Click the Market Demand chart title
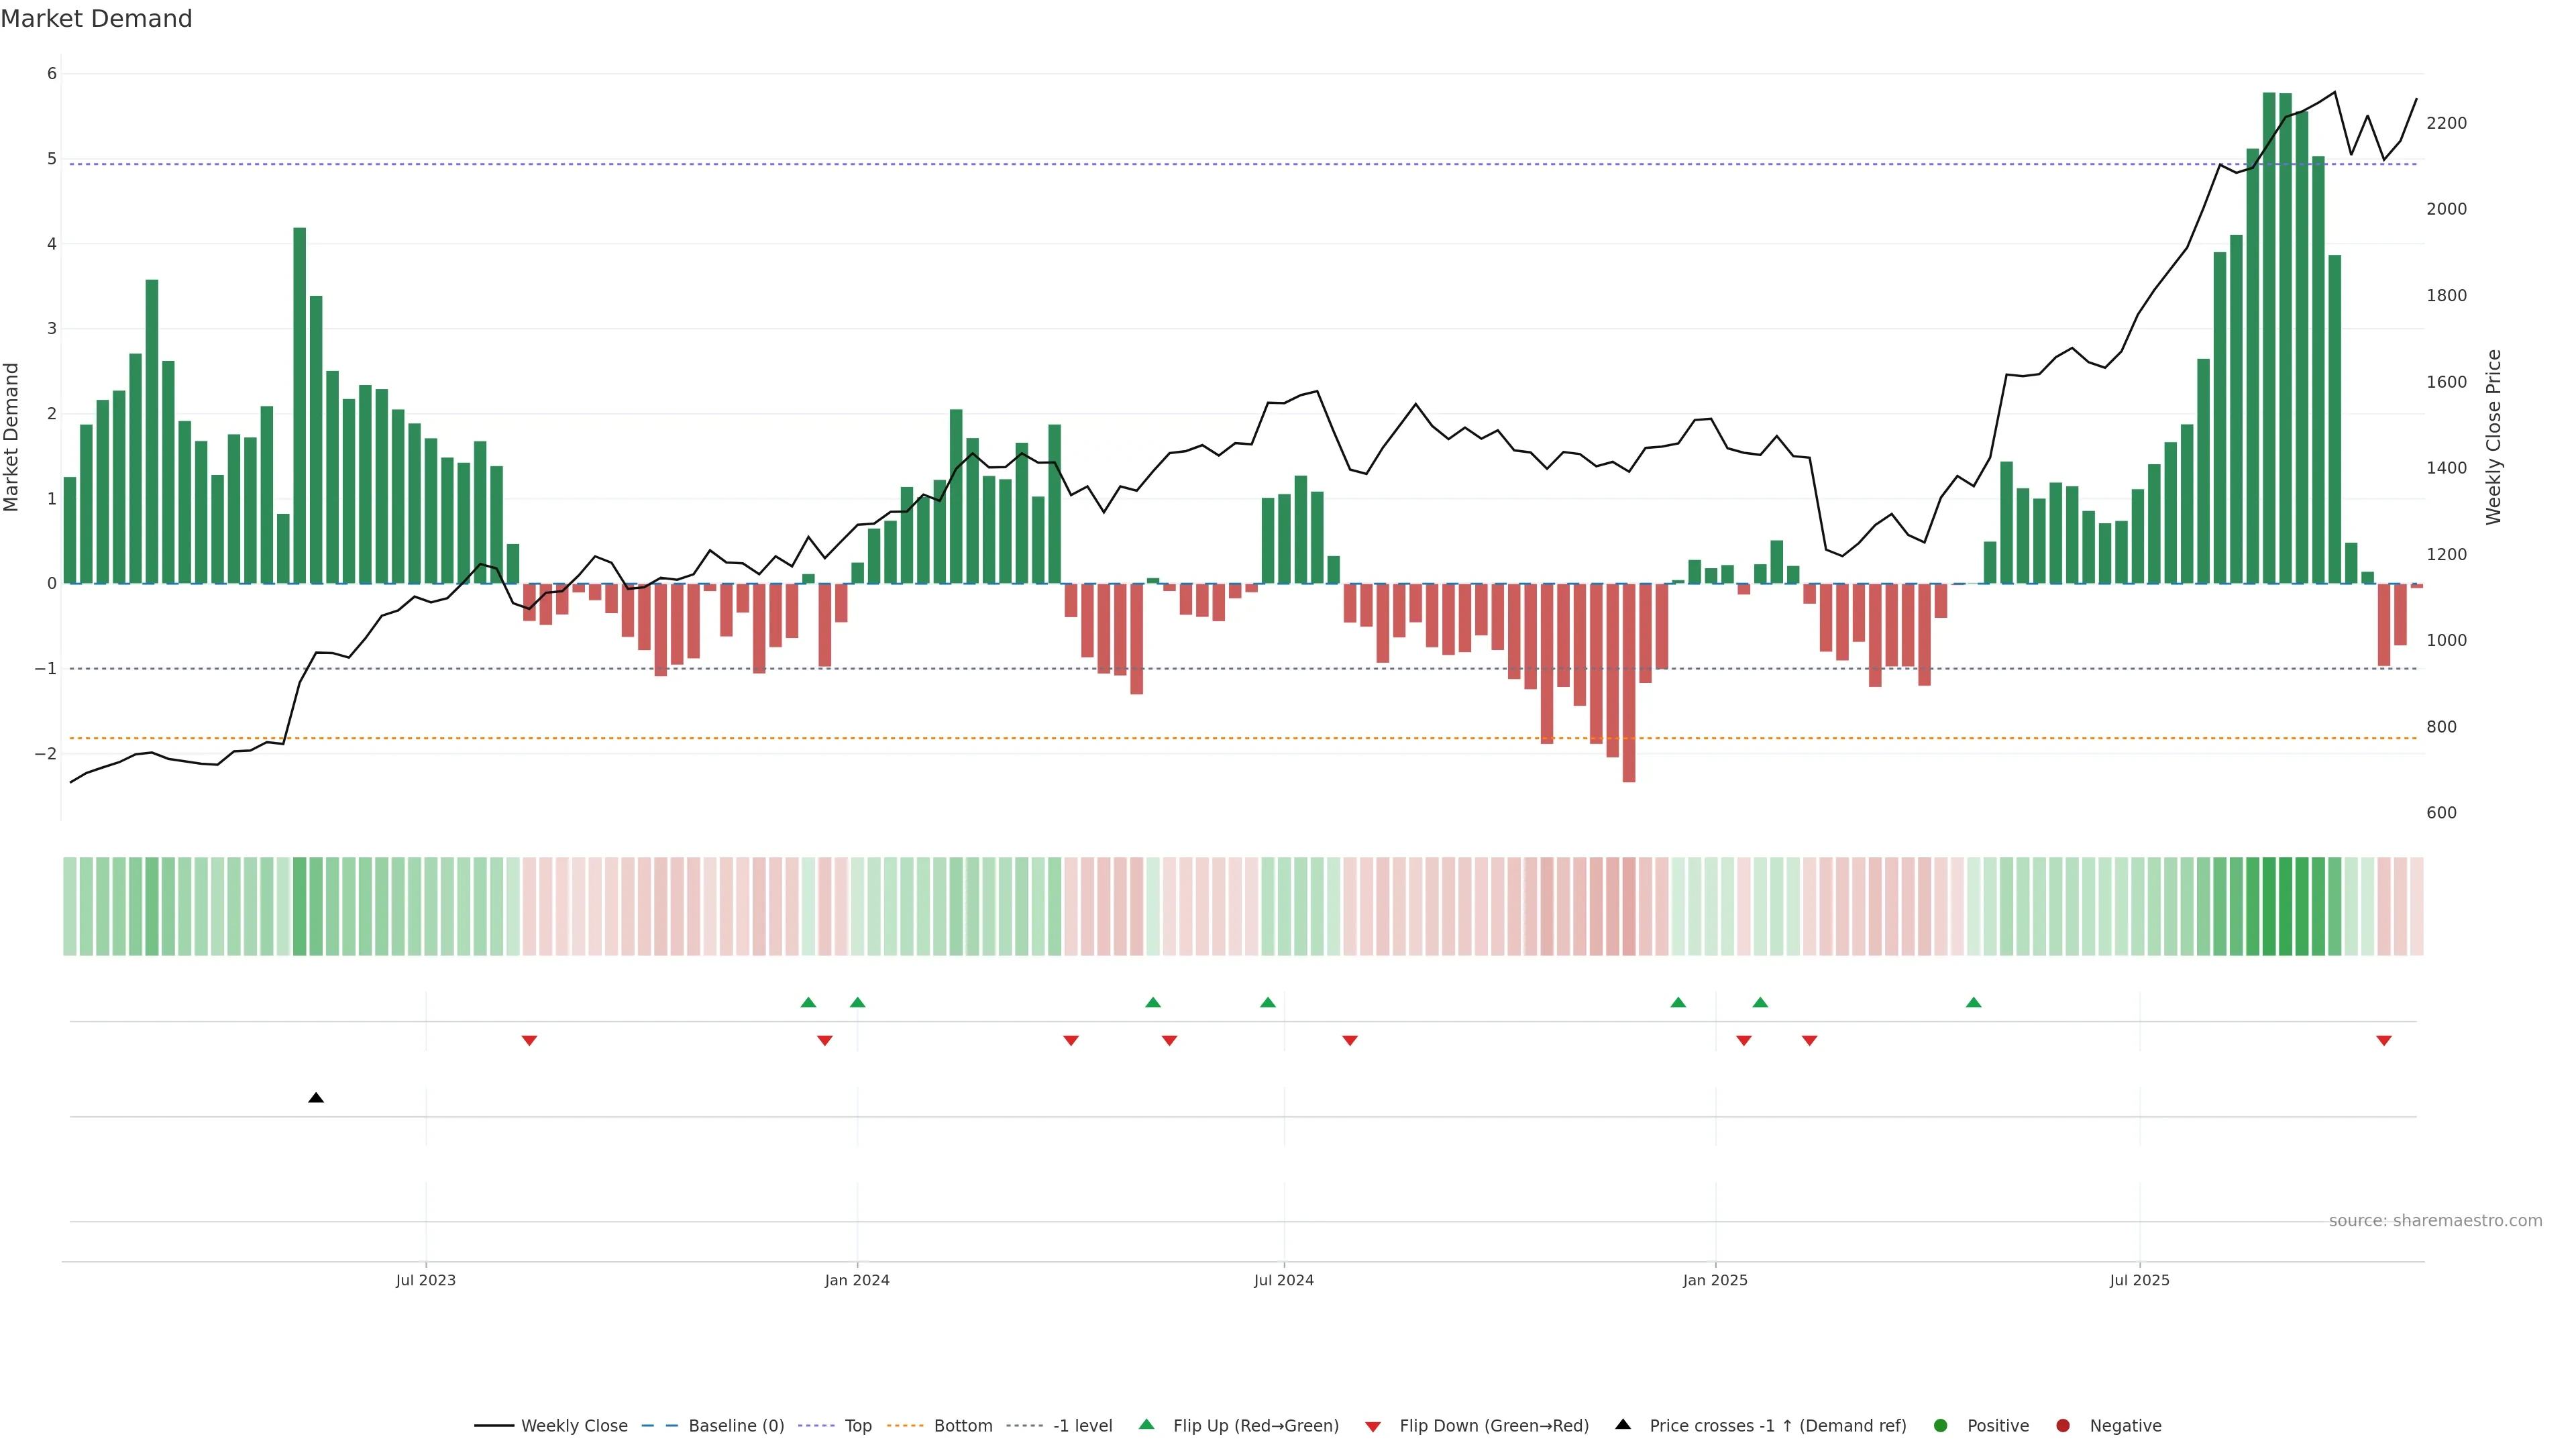The width and height of the screenshot is (2576, 1449). 97,19
